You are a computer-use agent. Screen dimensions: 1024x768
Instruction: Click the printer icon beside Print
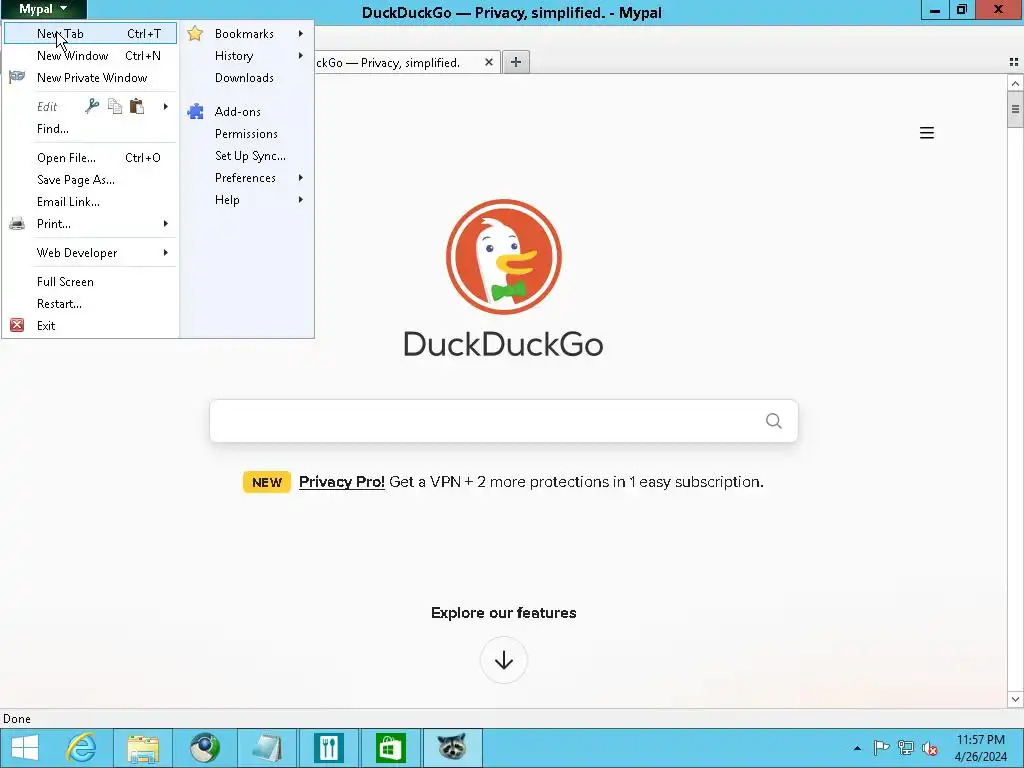coord(17,224)
